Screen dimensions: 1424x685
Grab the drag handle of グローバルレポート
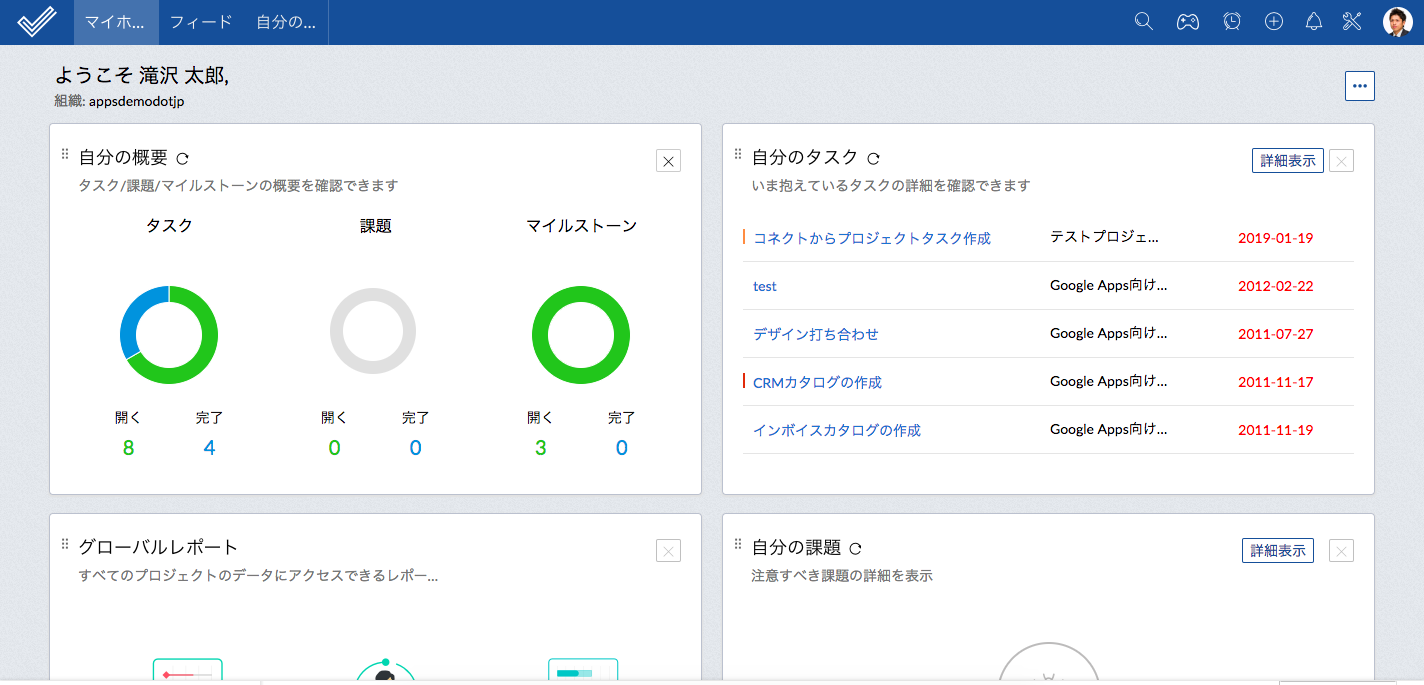[x=65, y=544]
